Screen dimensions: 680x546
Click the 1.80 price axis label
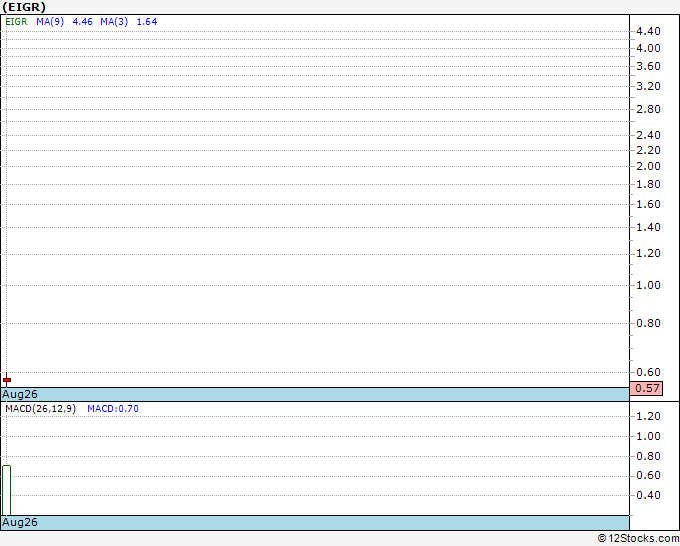click(648, 184)
